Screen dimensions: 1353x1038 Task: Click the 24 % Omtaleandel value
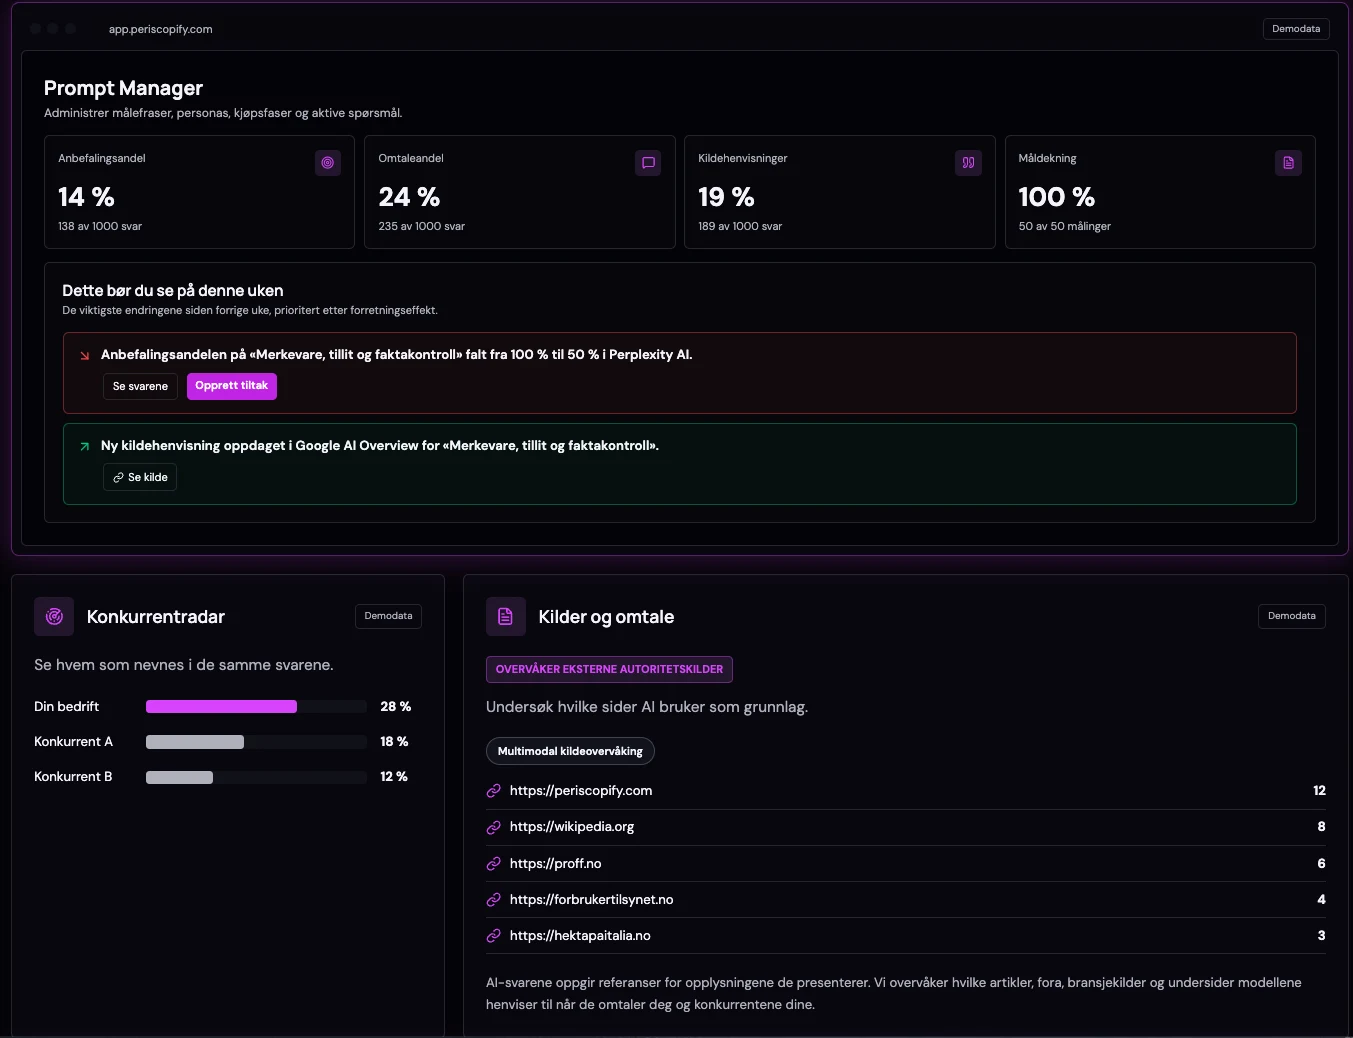pyautogui.click(x=409, y=197)
